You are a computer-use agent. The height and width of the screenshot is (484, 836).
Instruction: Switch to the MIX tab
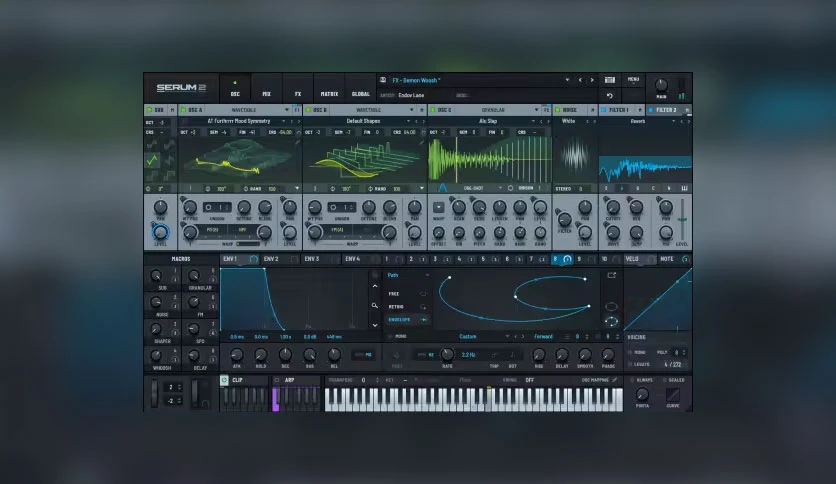click(x=267, y=89)
